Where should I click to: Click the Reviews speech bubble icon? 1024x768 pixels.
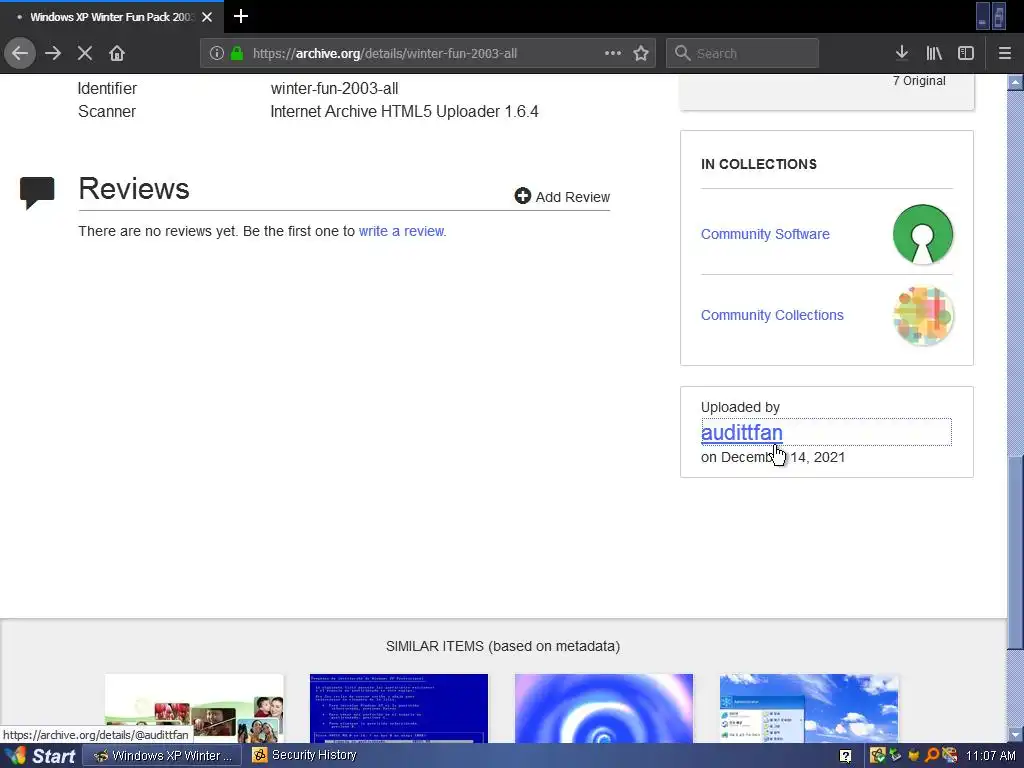(37, 192)
